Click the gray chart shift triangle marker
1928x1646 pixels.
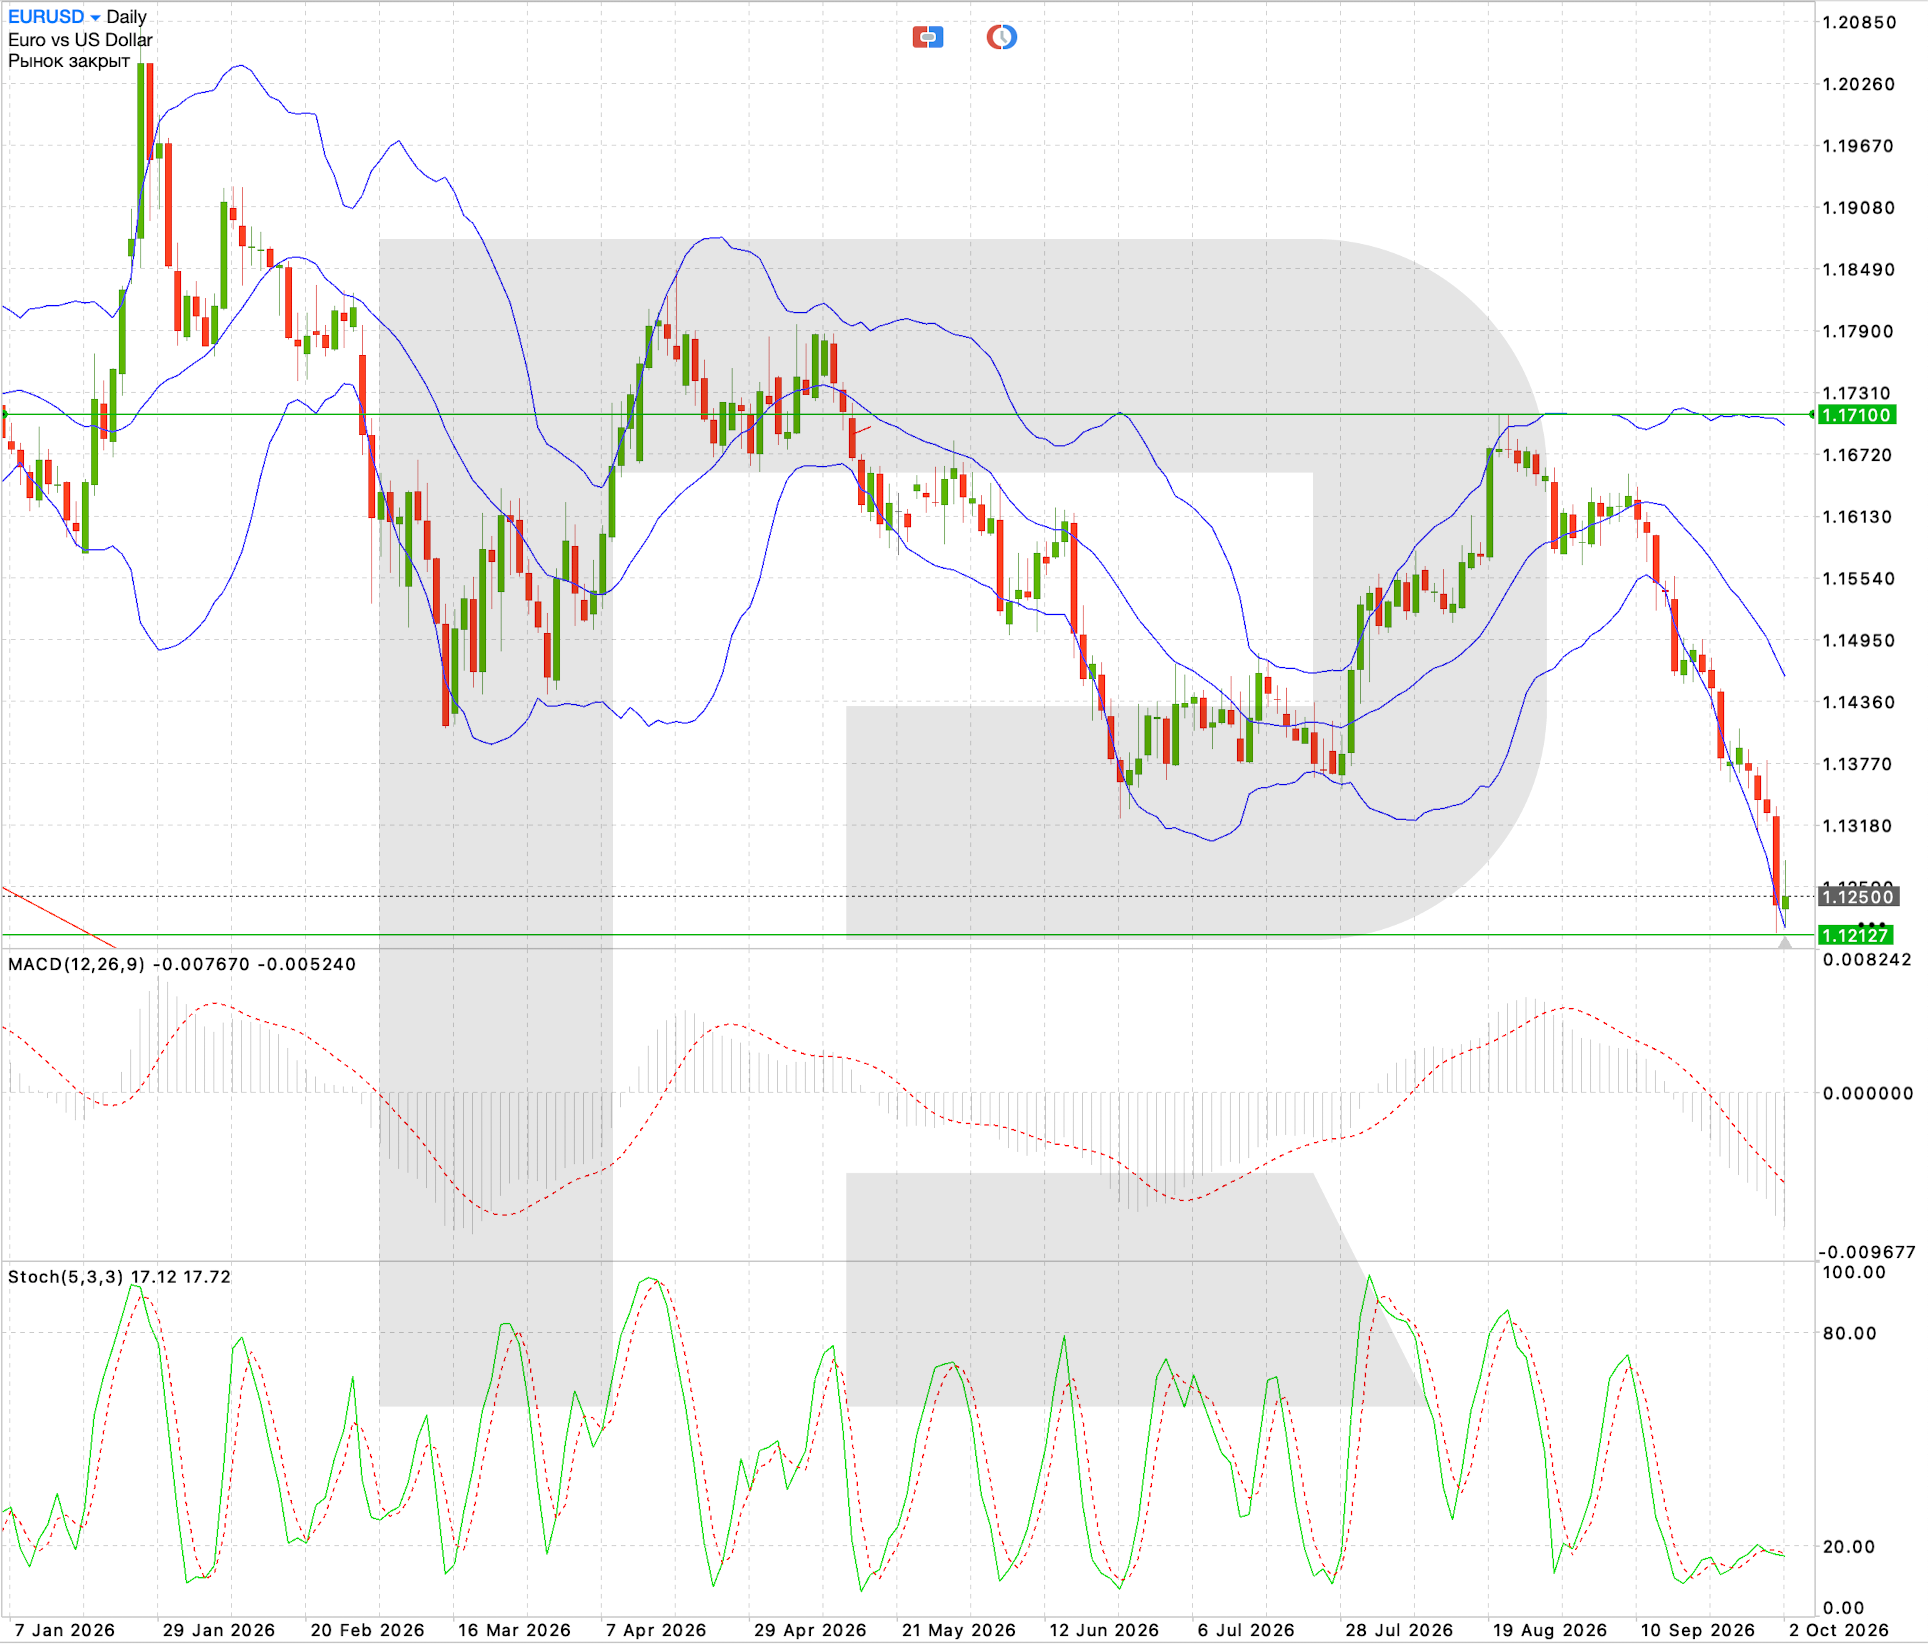point(1785,942)
